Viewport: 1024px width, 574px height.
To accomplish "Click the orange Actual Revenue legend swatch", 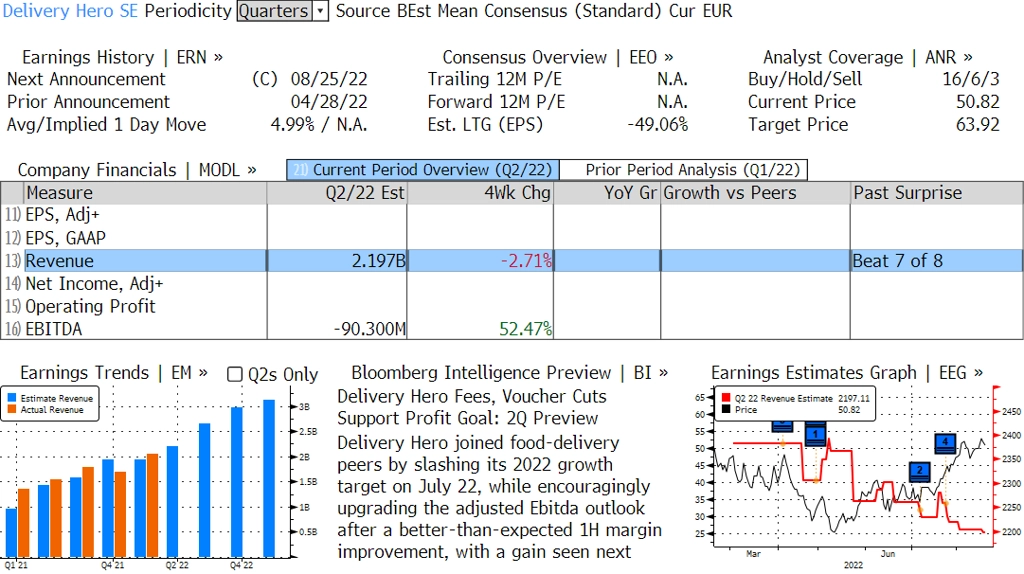I will 12,409.
